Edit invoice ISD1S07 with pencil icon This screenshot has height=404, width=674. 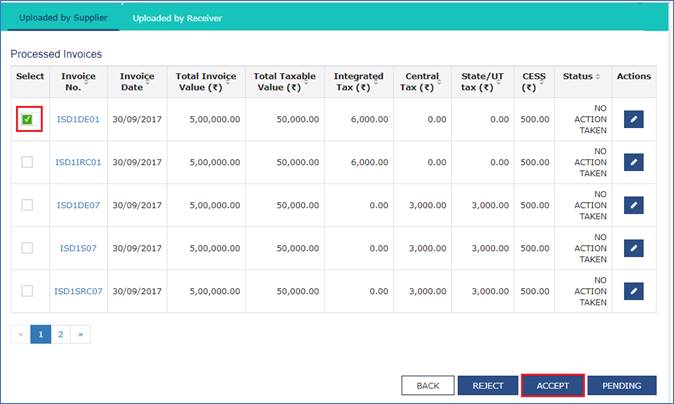tap(634, 248)
